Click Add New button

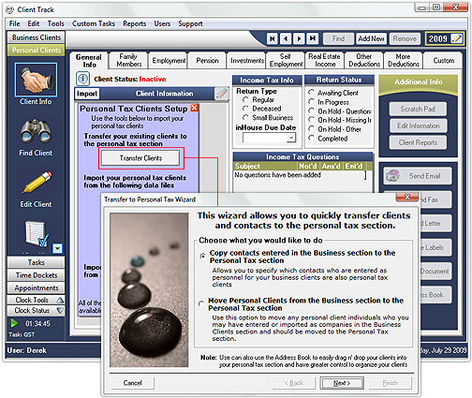pyautogui.click(x=371, y=39)
